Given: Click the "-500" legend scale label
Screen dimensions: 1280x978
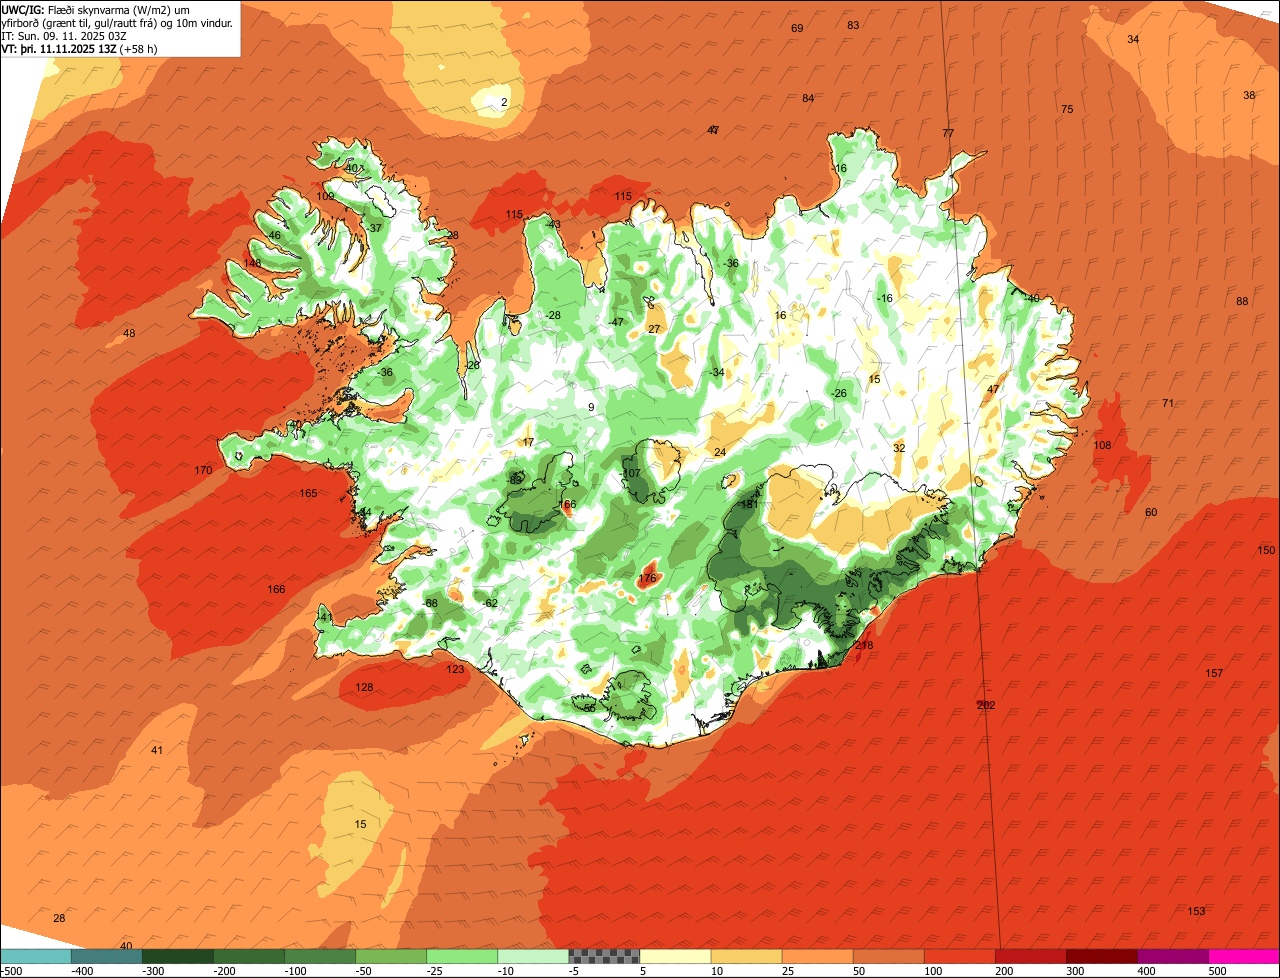Looking at the screenshot, I should tap(12, 971).
